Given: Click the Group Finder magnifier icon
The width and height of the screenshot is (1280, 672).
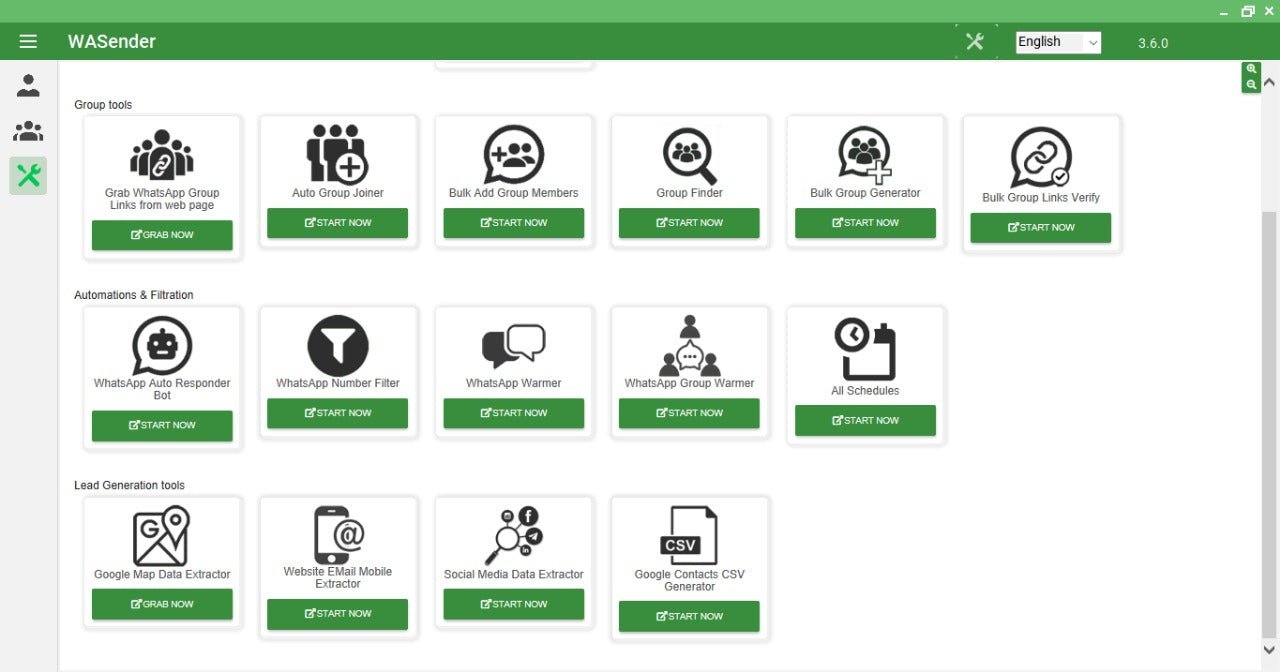Looking at the screenshot, I should click(689, 155).
